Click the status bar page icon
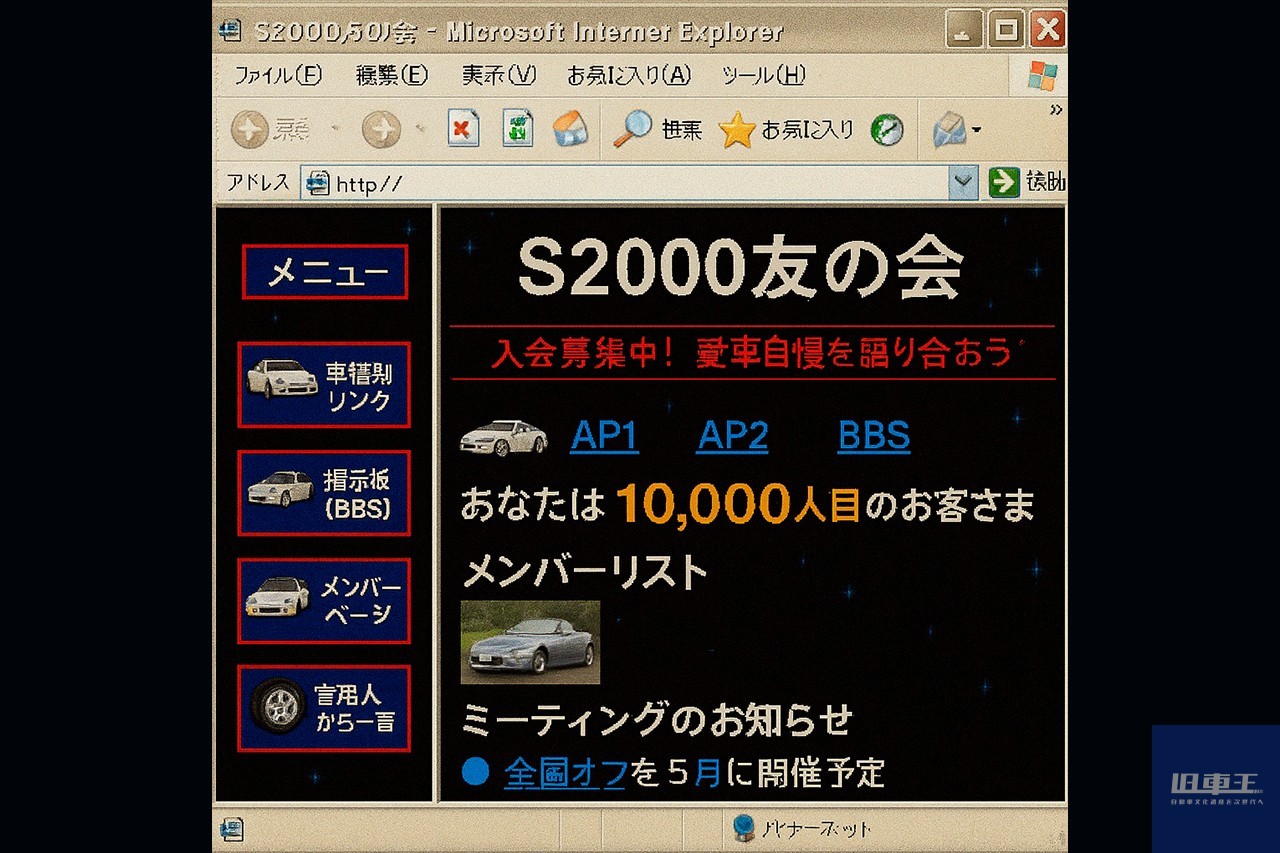The height and width of the screenshot is (853, 1280). coord(232,829)
